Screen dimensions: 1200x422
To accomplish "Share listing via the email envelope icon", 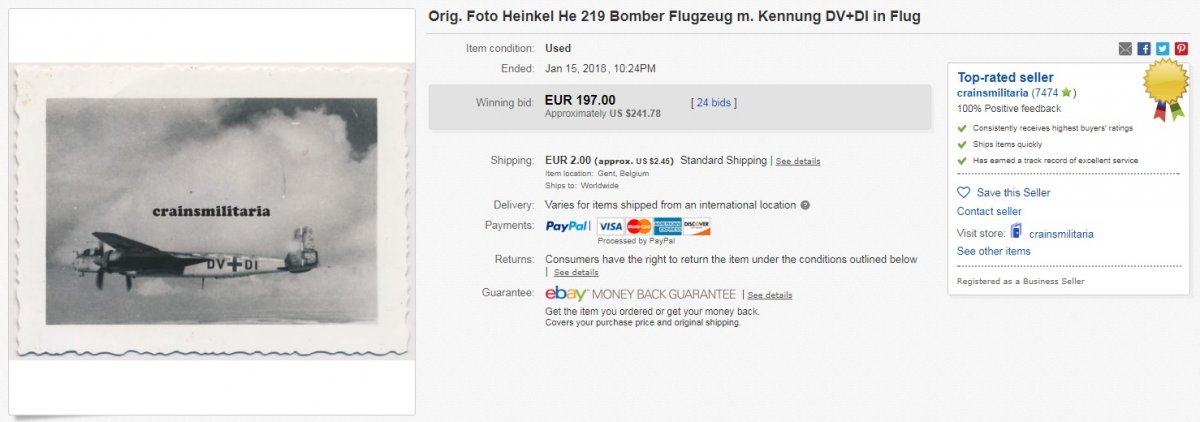I will [x=1126, y=48].
